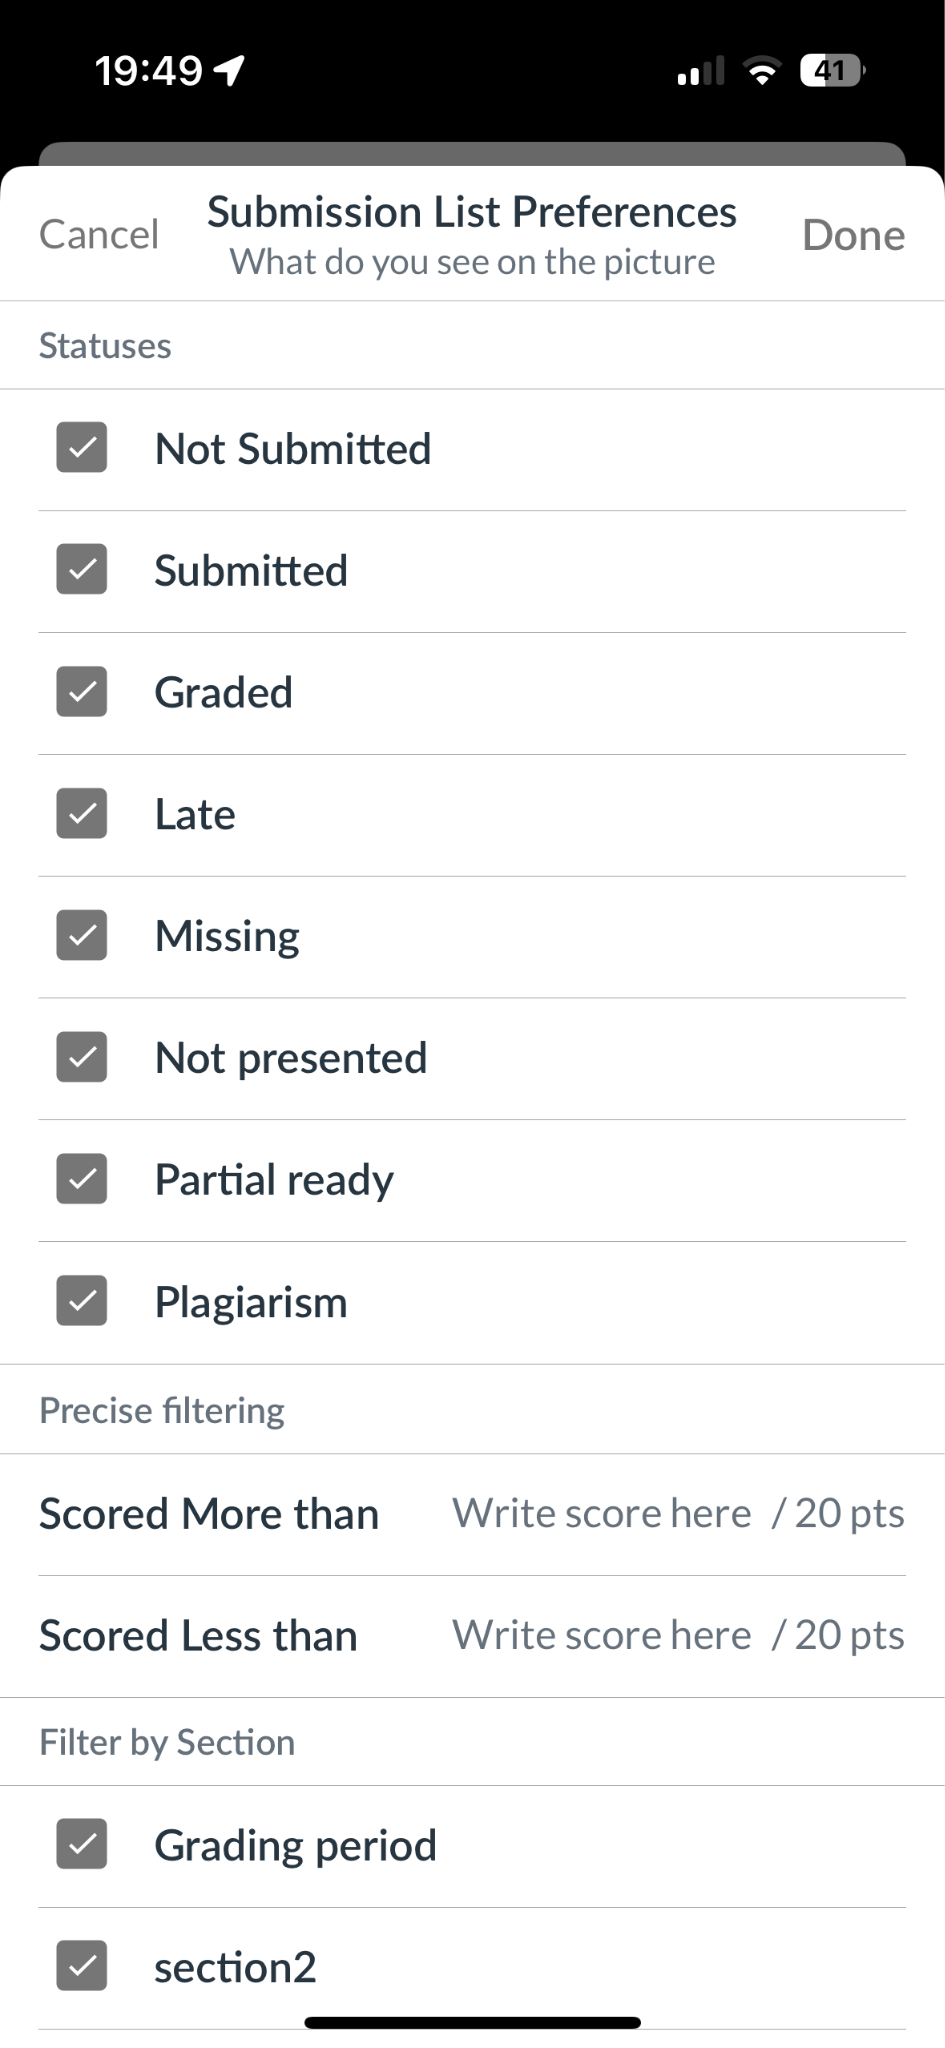Tap the battery indicator in status bar
This screenshot has height=2048, width=945.
tap(832, 71)
